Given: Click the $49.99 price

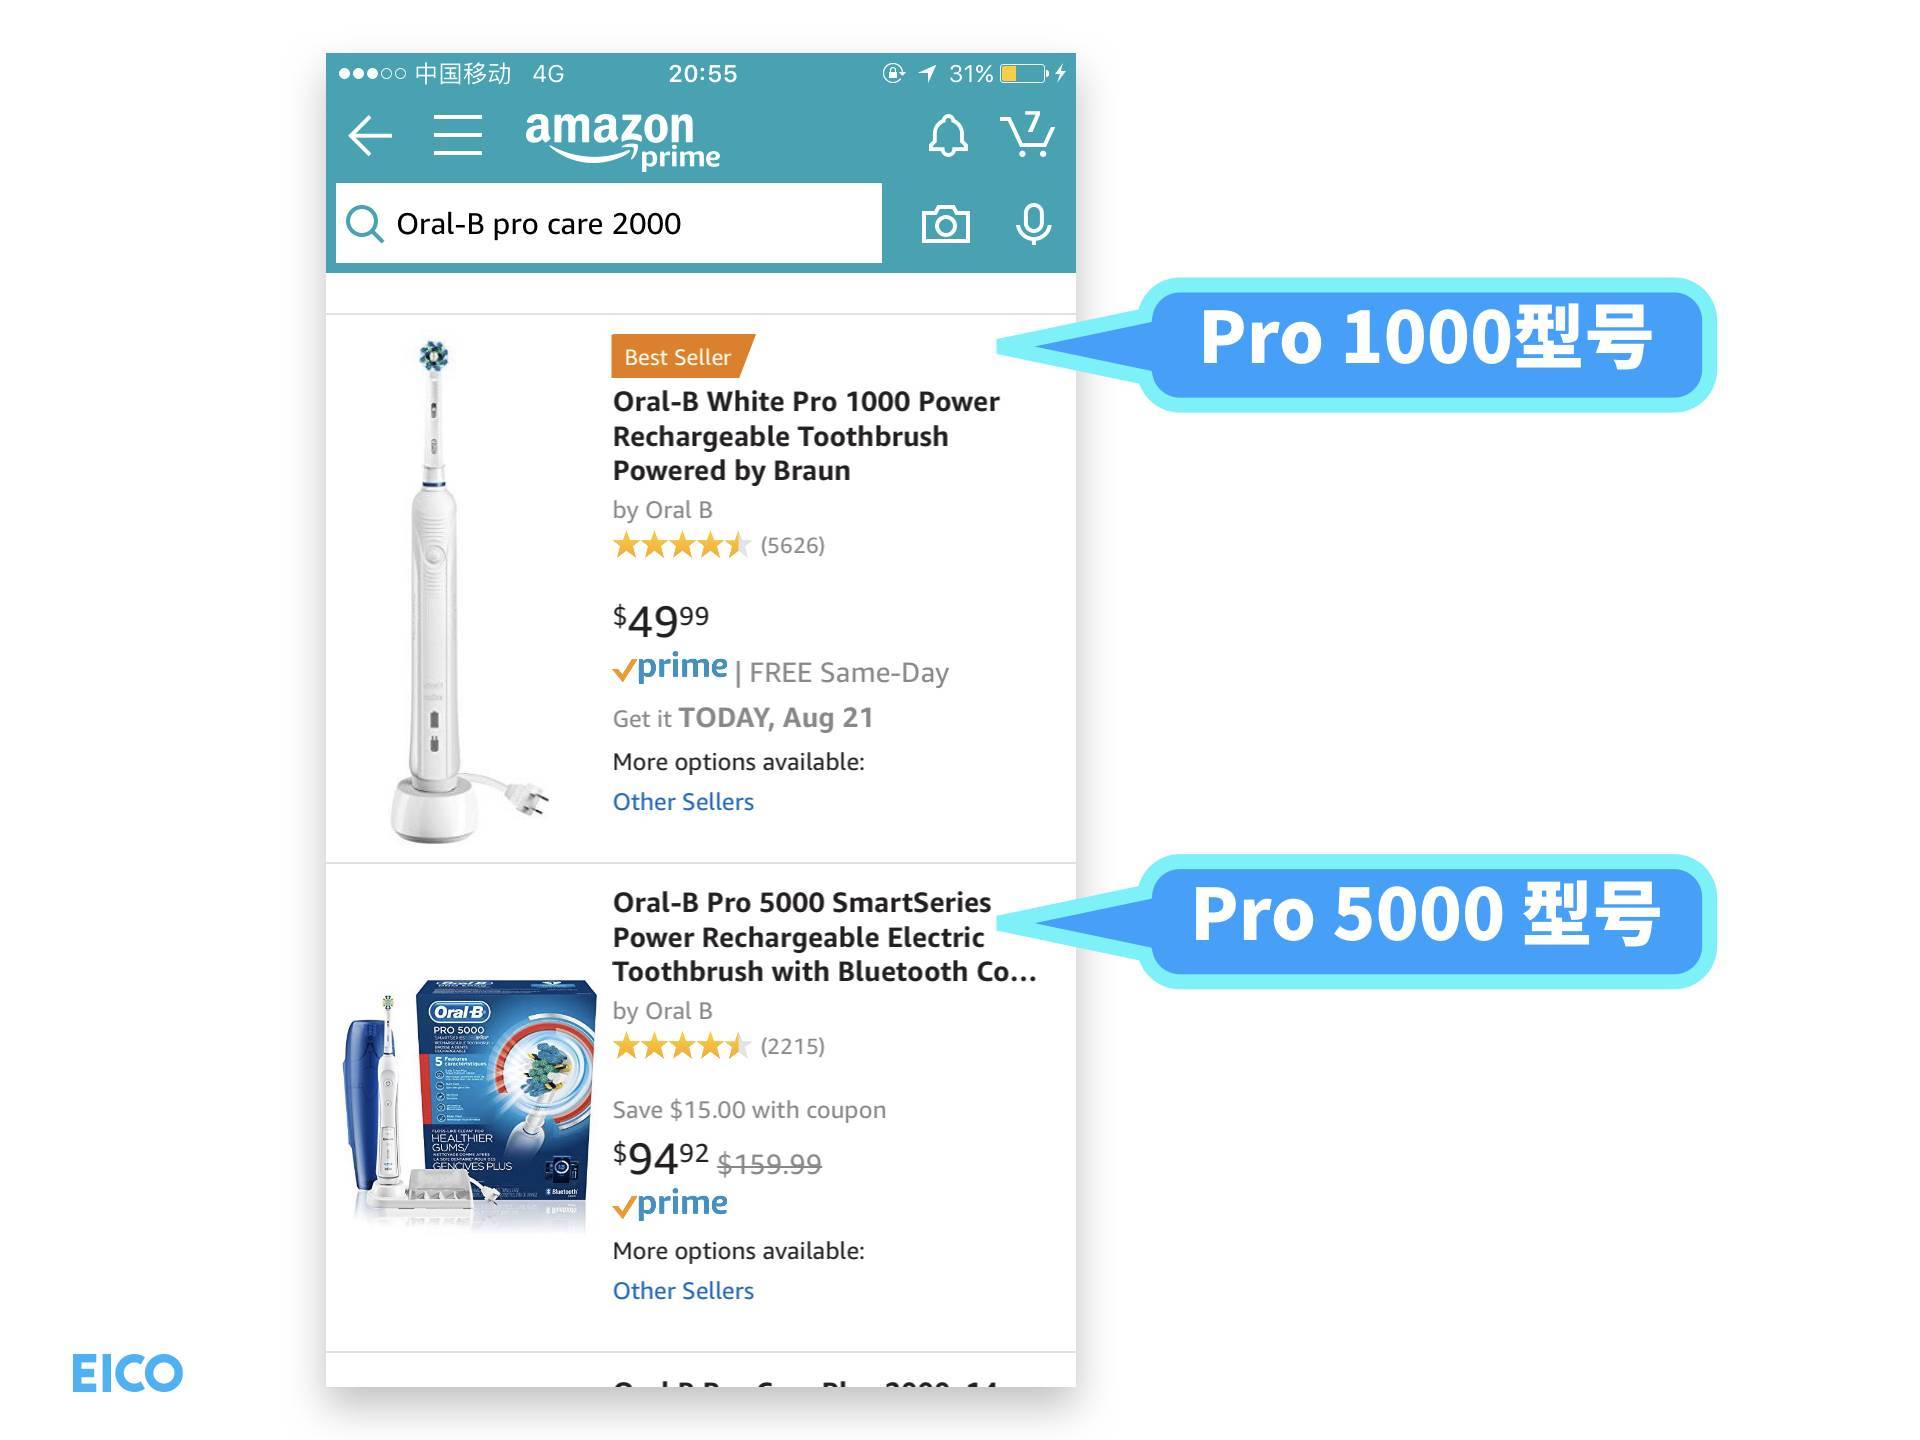Looking at the screenshot, I should pos(661,620).
